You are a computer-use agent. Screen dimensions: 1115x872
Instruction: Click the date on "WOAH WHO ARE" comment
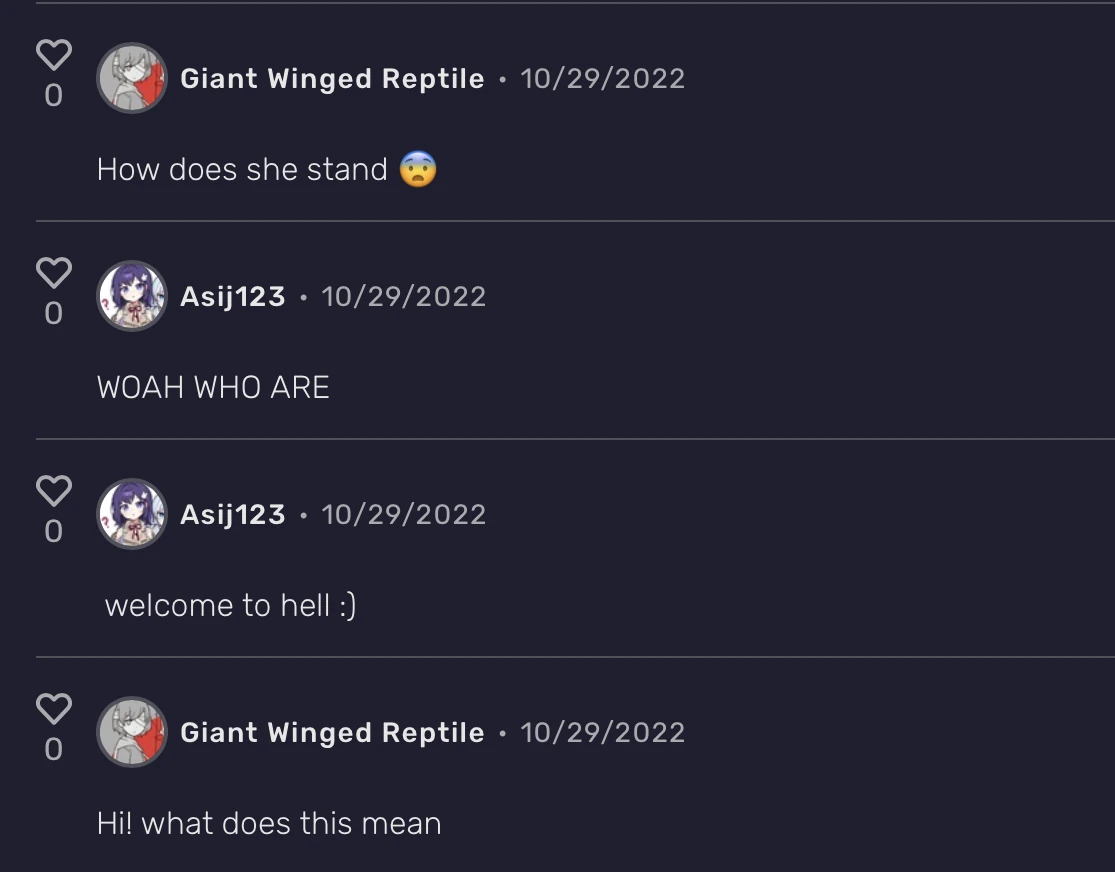(x=404, y=297)
